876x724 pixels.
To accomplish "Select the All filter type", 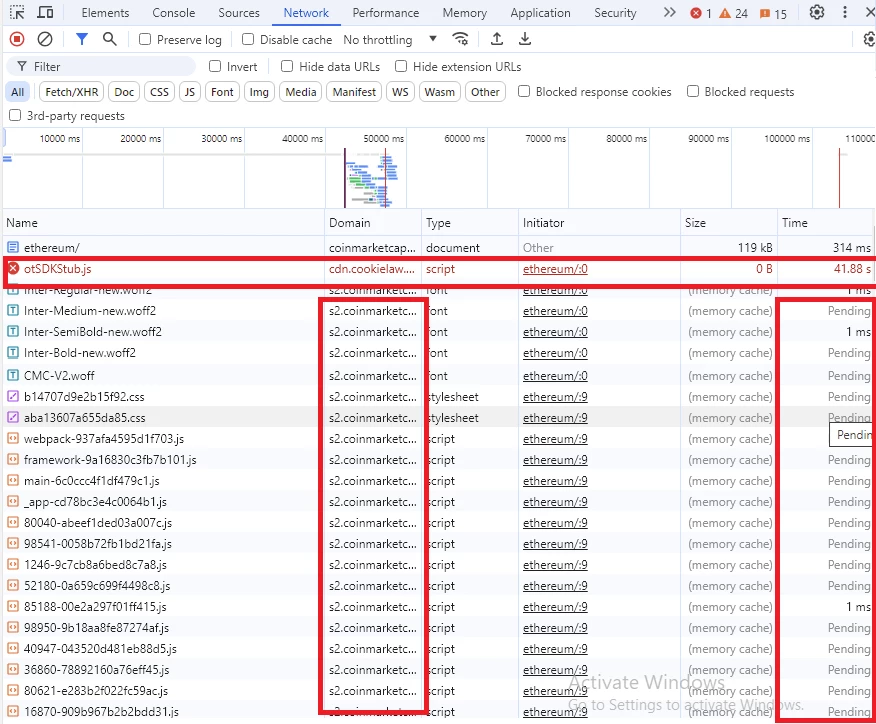I will [17, 92].
